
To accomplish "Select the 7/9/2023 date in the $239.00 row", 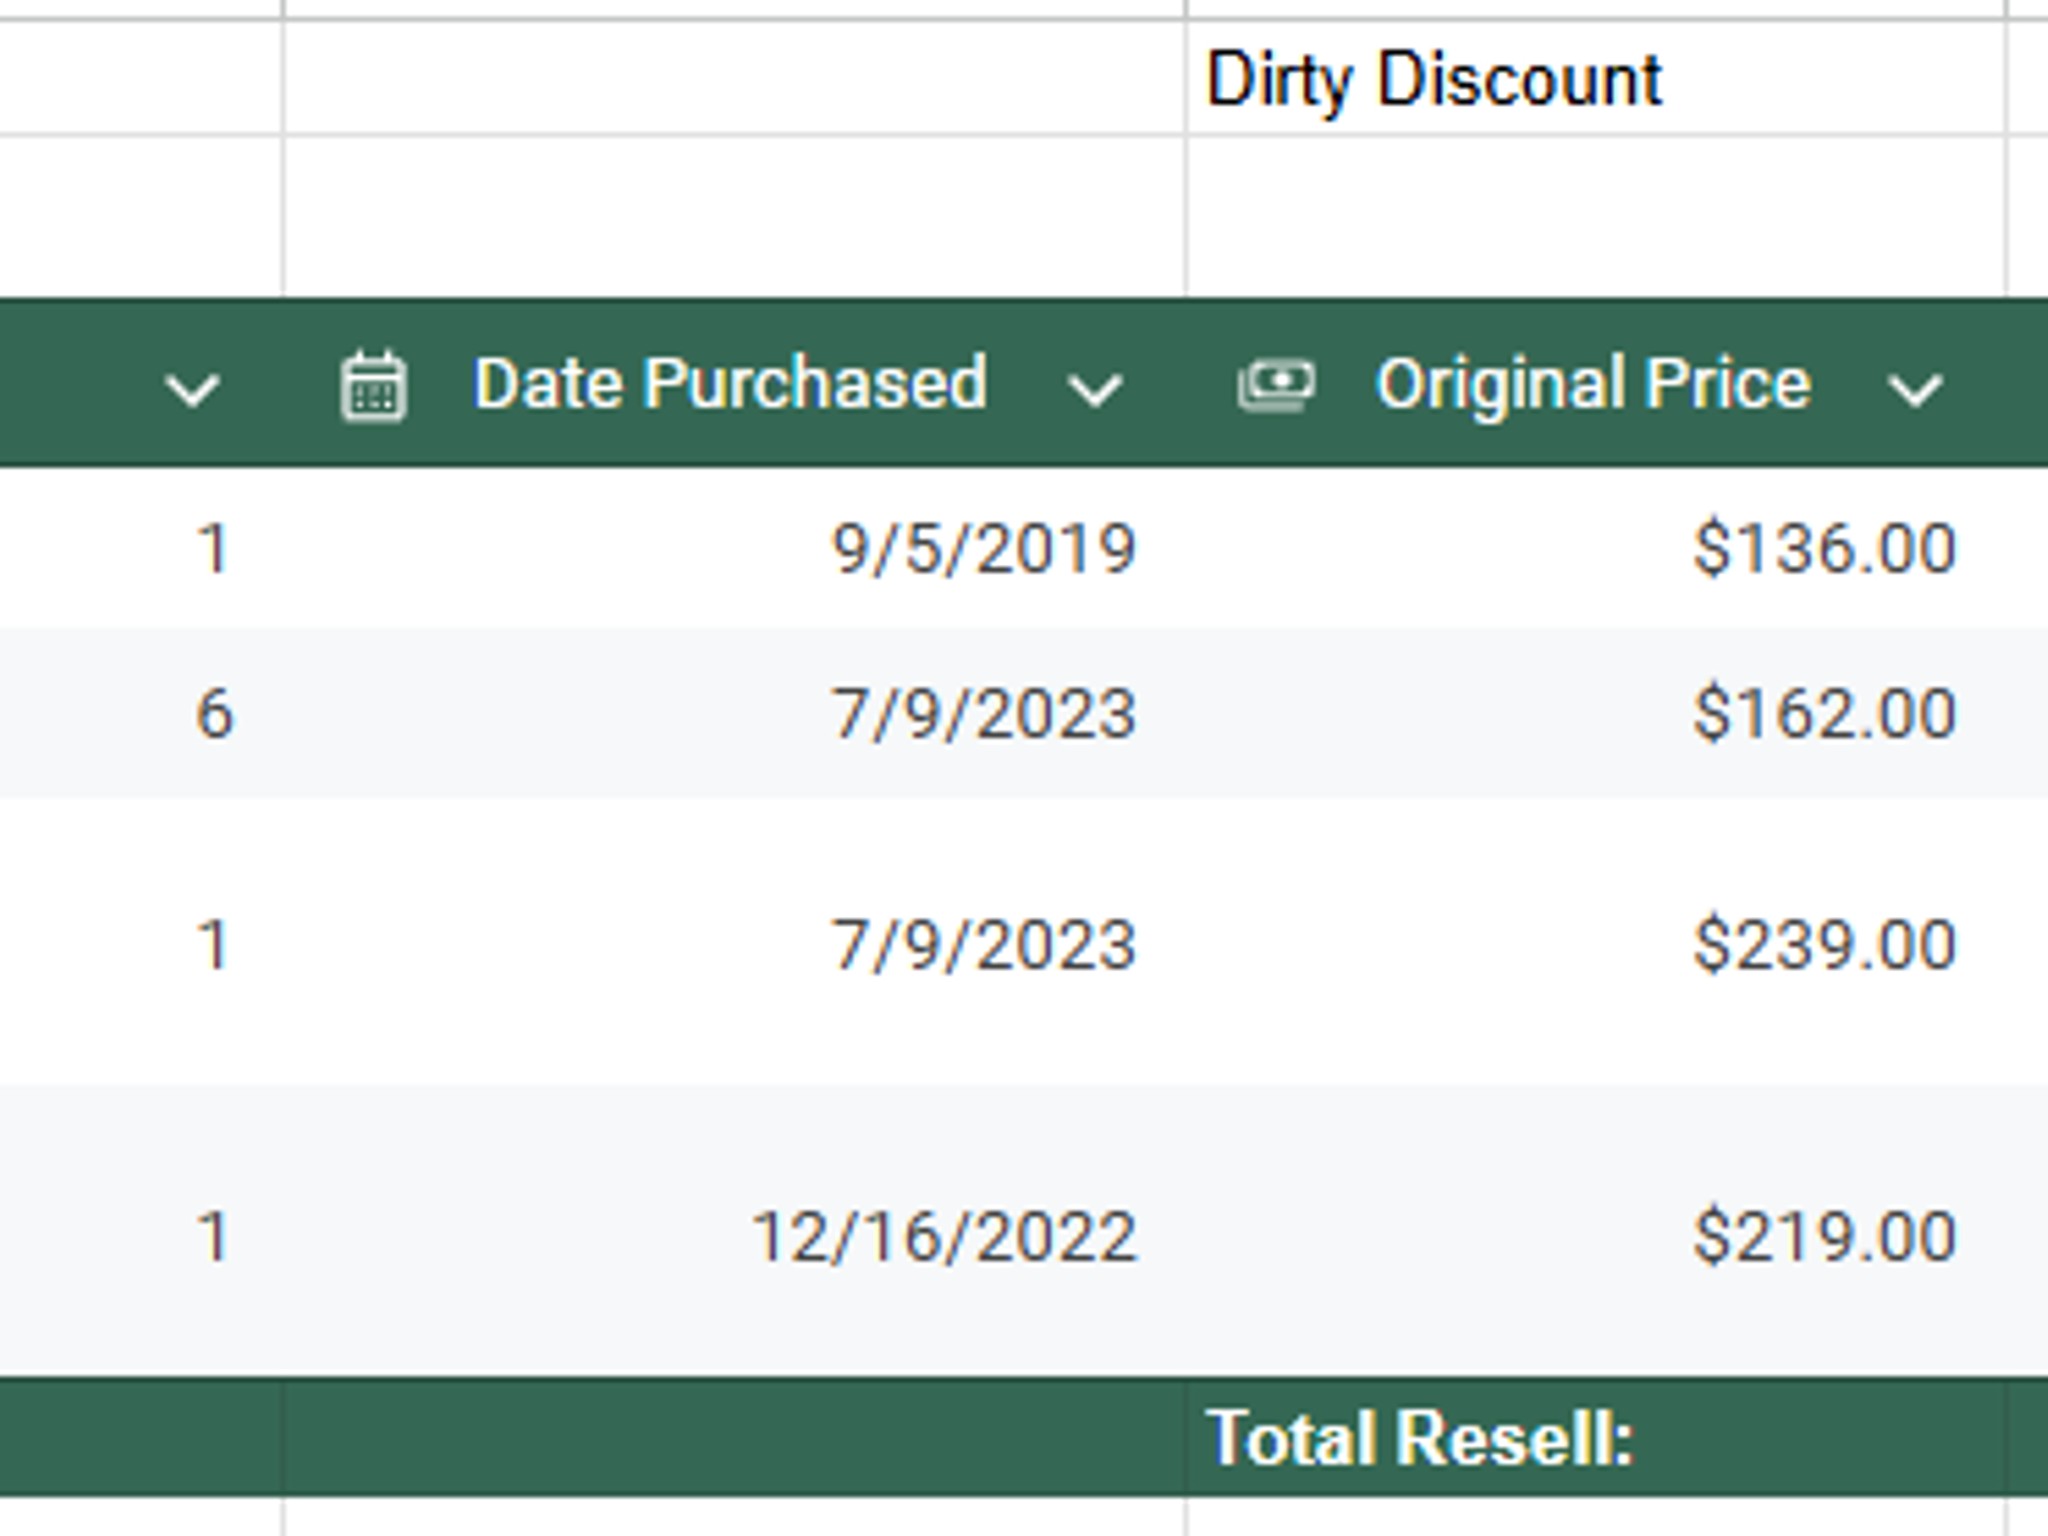I will 735,941.
